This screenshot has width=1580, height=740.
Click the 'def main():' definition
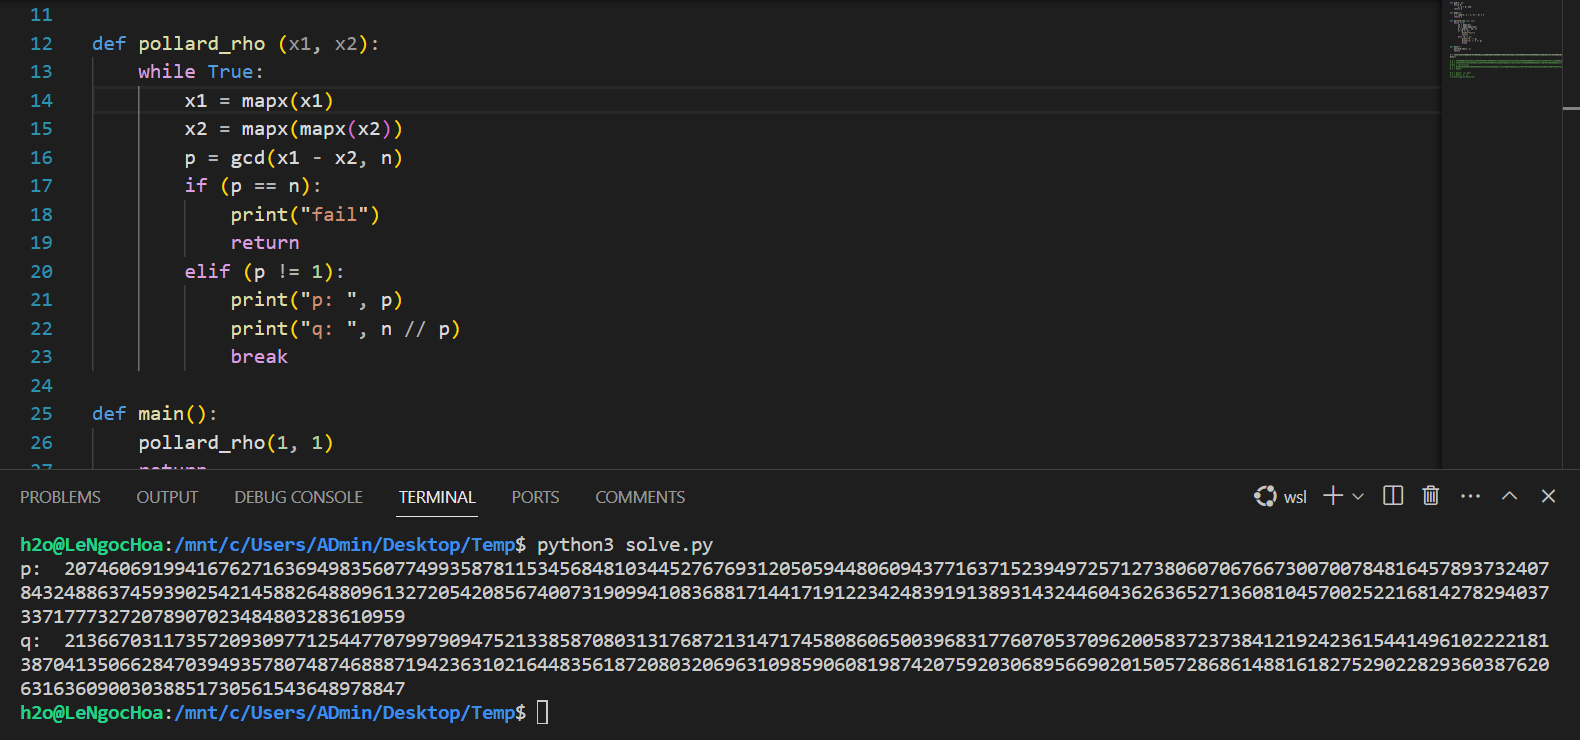click(155, 414)
